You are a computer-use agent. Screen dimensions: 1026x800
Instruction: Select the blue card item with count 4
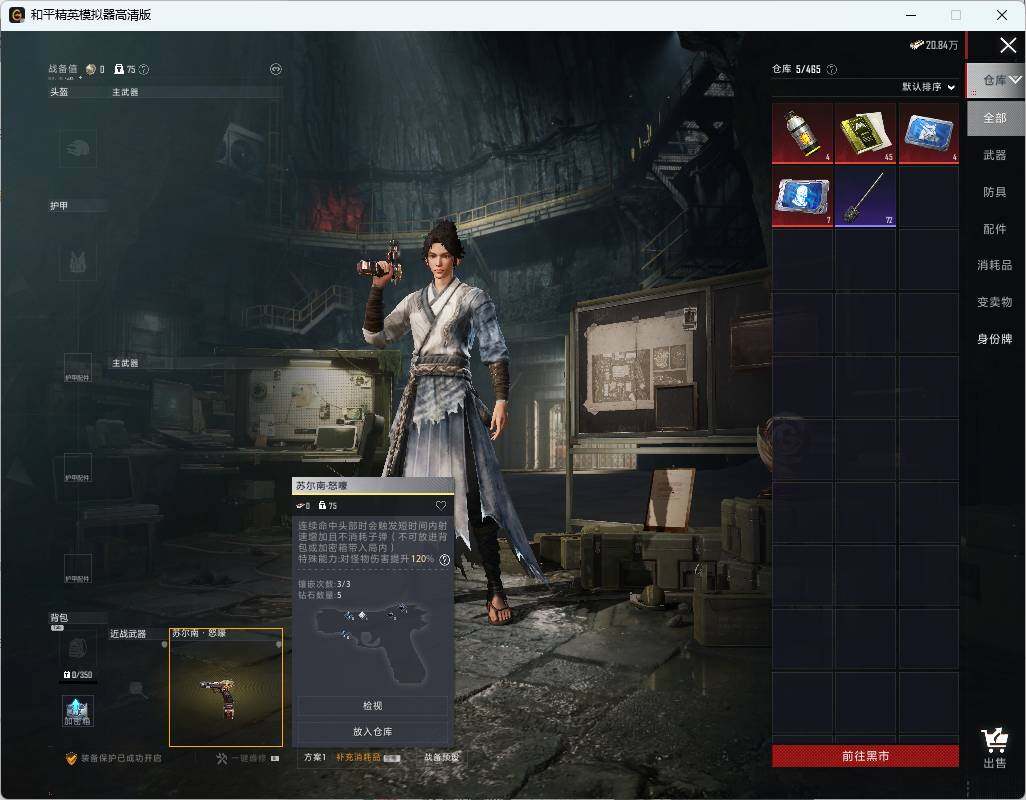point(929,133)
